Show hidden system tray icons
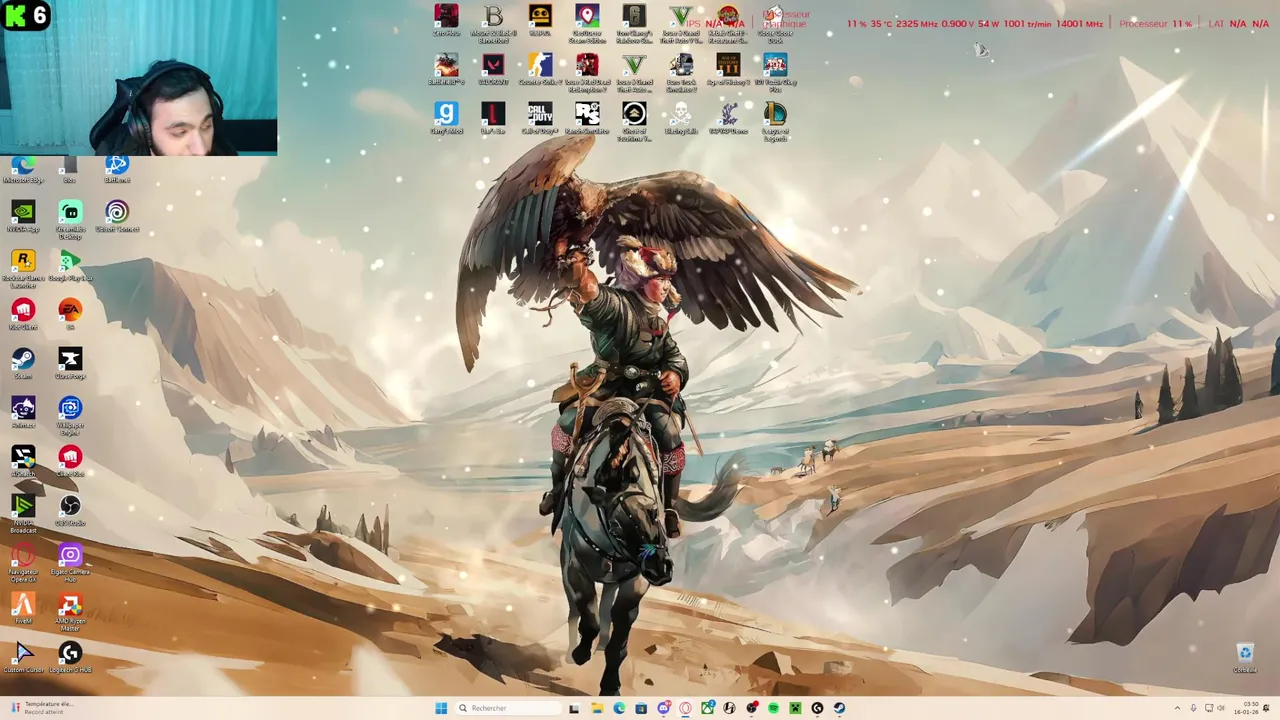The height and width of the screenshot is (720, 1280). click(1177, 708)
